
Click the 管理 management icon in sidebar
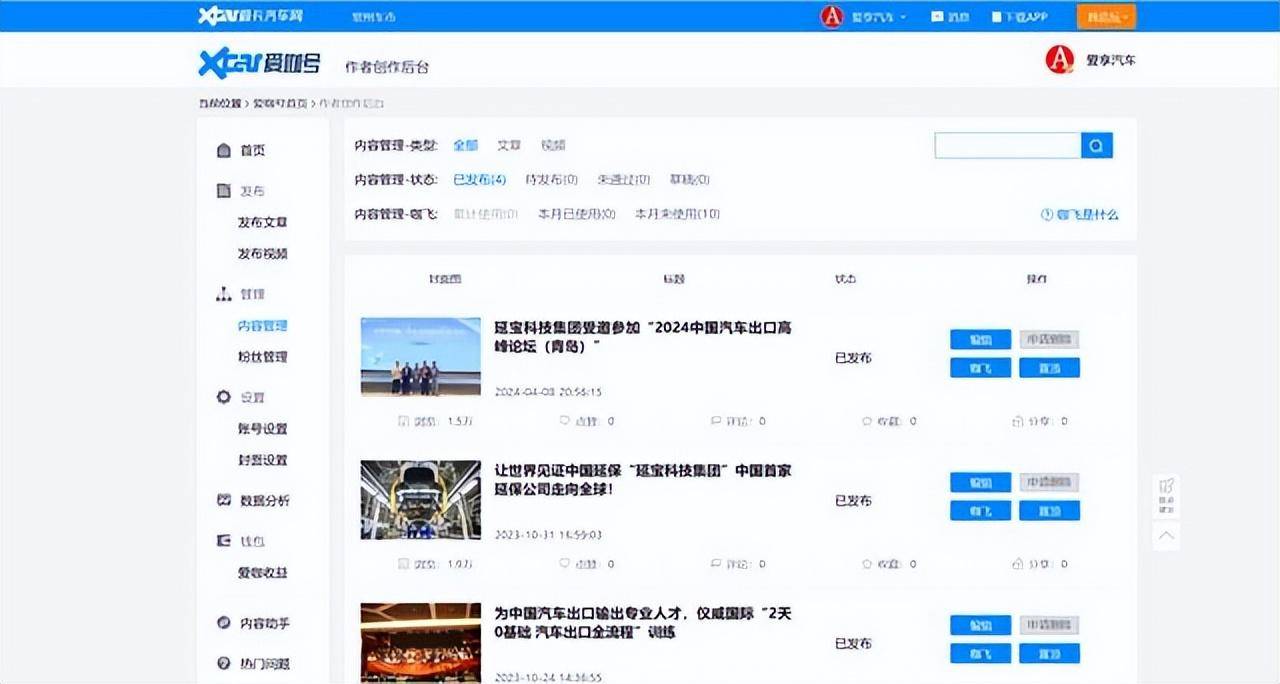pos(224,295)
